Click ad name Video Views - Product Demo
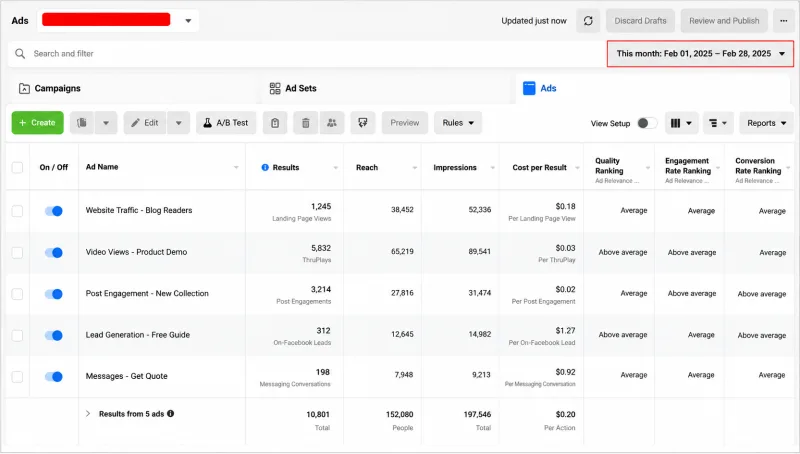 (x=136, y=252)
